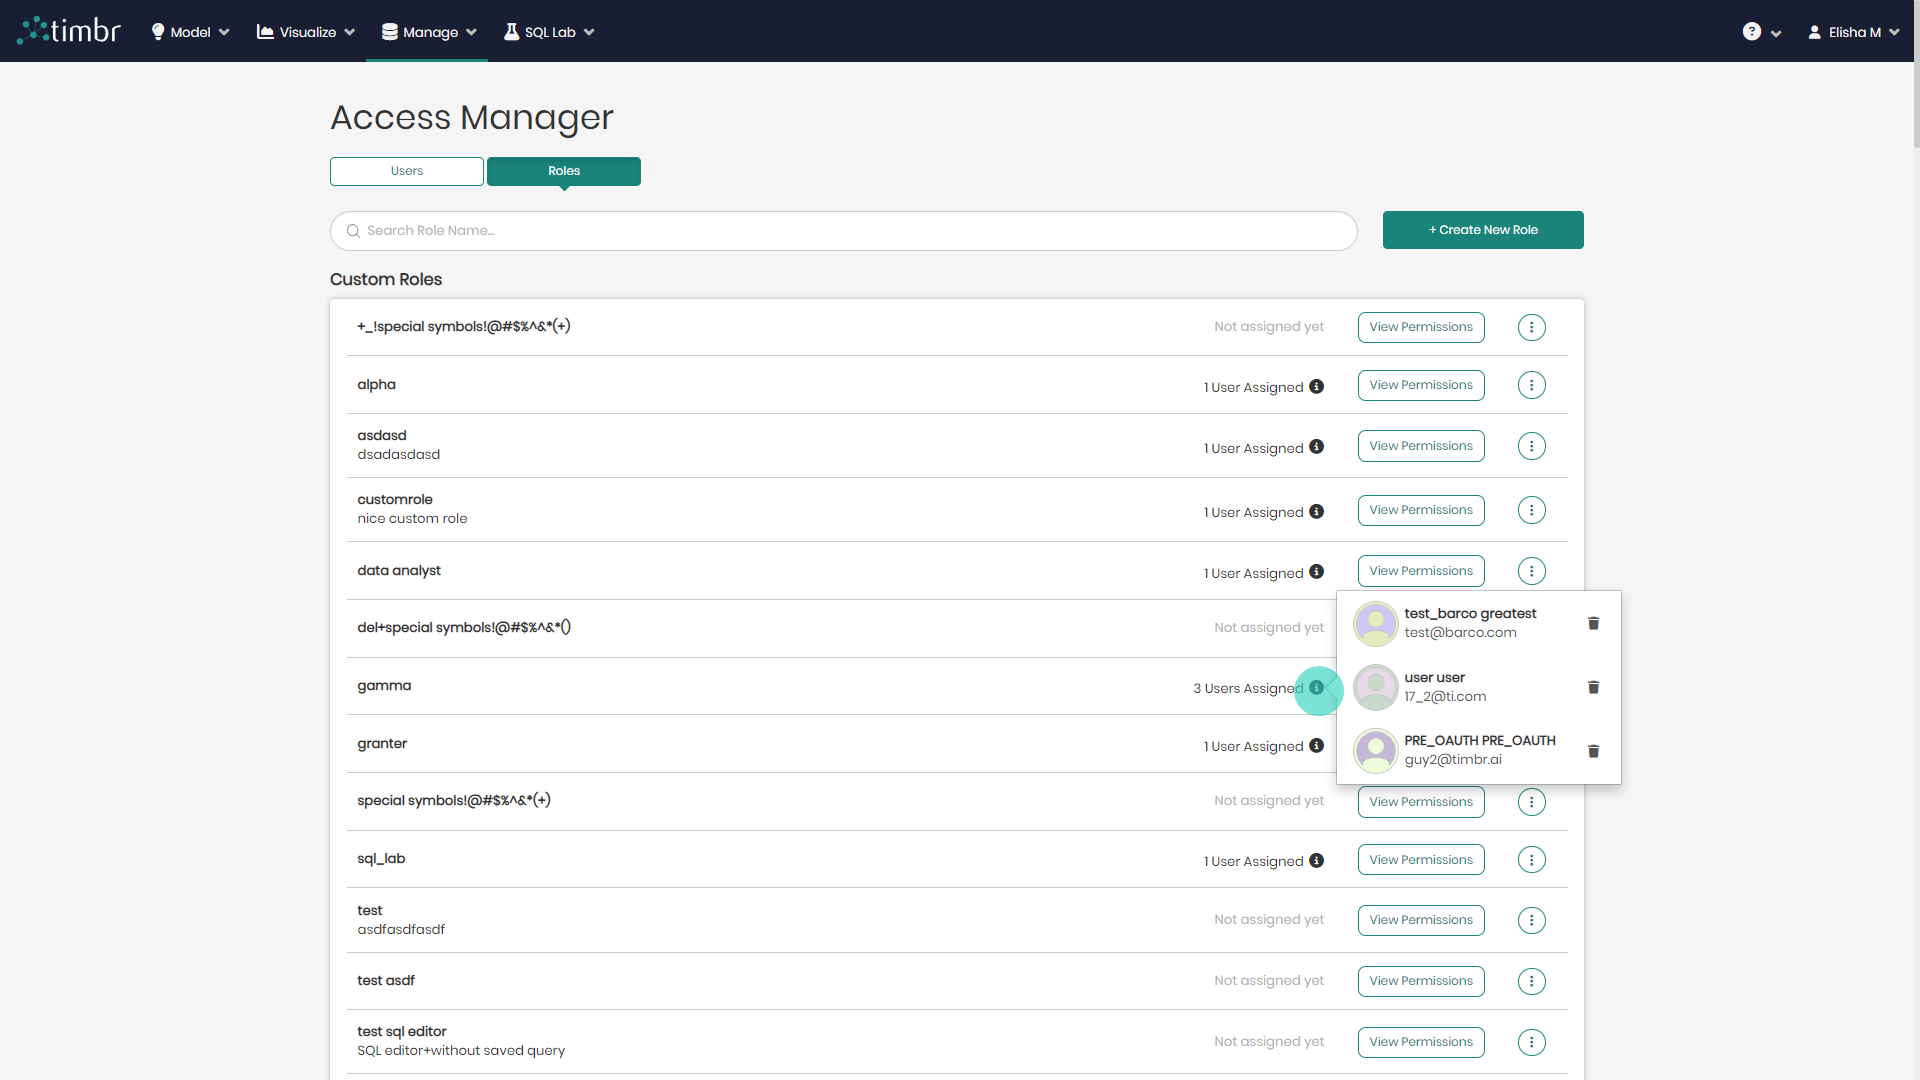Open the kebab menu for test sql editor
The width and height of the screenshot is (1920, 1080).
point(1531,1042)
